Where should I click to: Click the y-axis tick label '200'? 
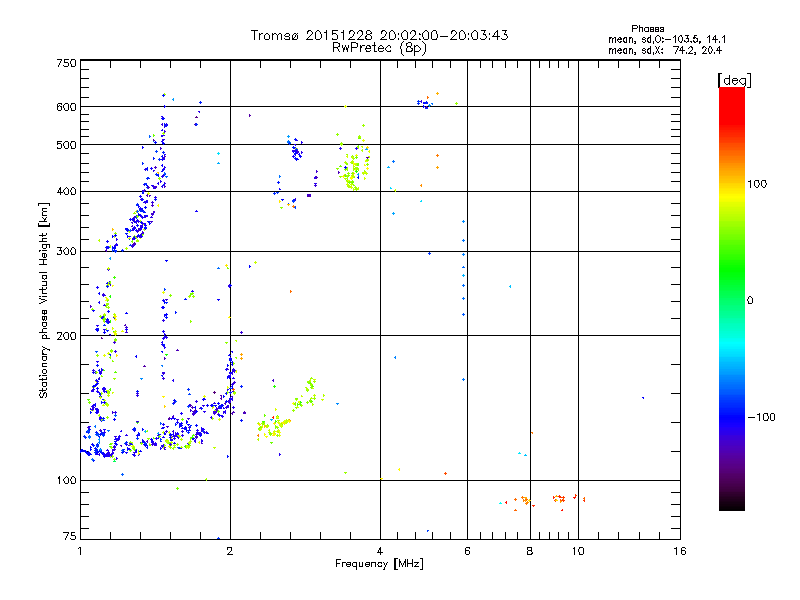pos(66,336)
